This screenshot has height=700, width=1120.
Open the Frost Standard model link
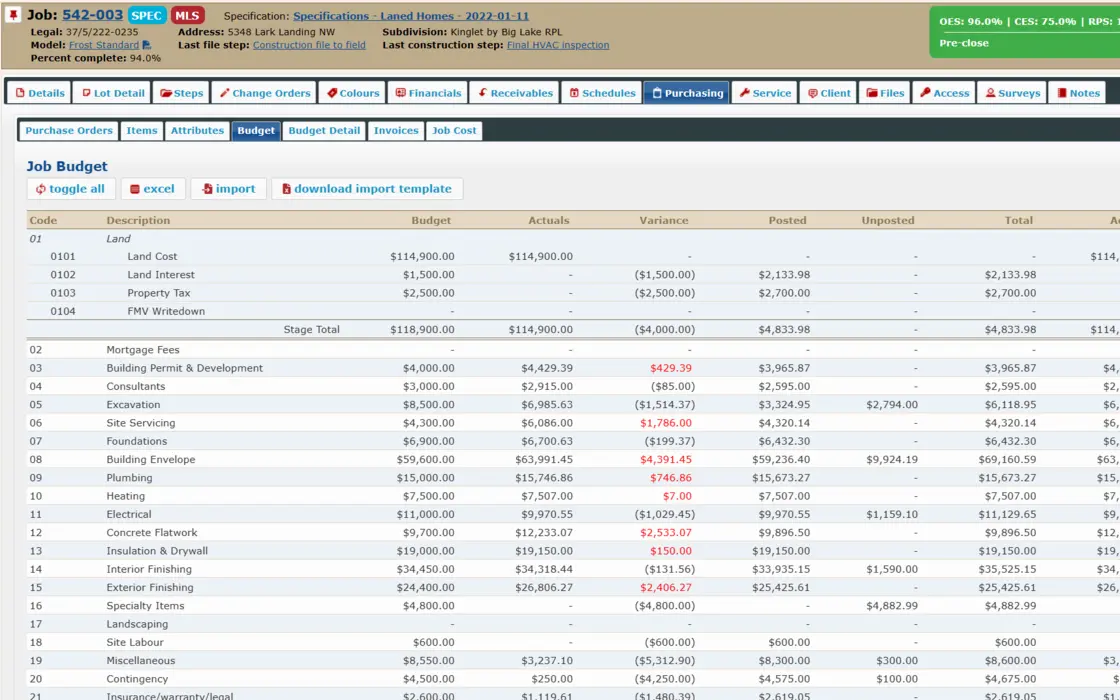pos(104,45)
